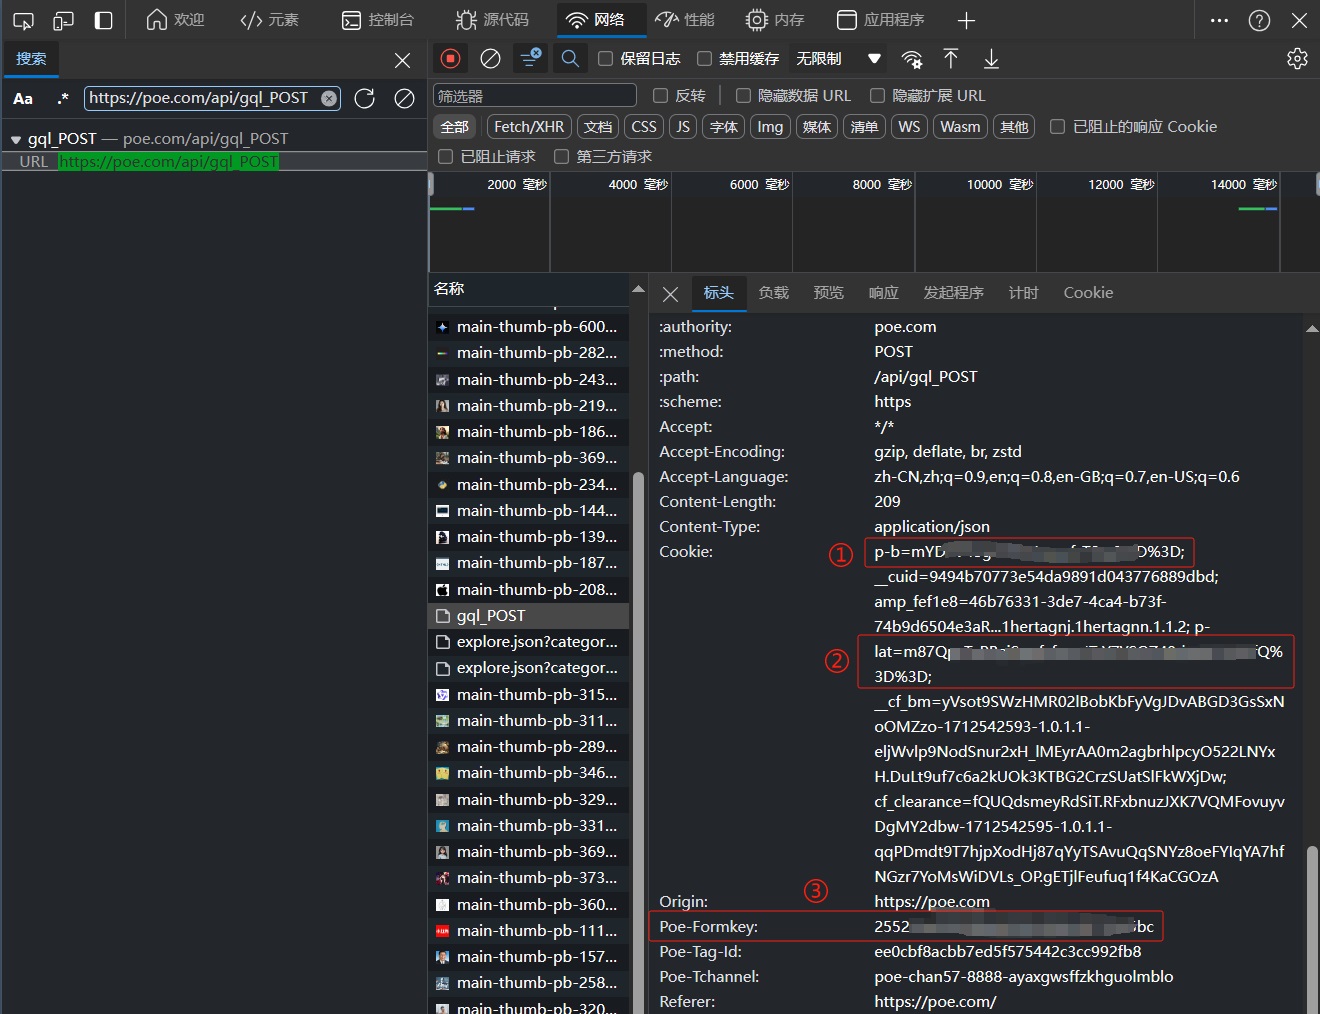1320x1014 pixels.
Task: Open the 无限制 throttling dropdown
Action: tap(839, 59)
